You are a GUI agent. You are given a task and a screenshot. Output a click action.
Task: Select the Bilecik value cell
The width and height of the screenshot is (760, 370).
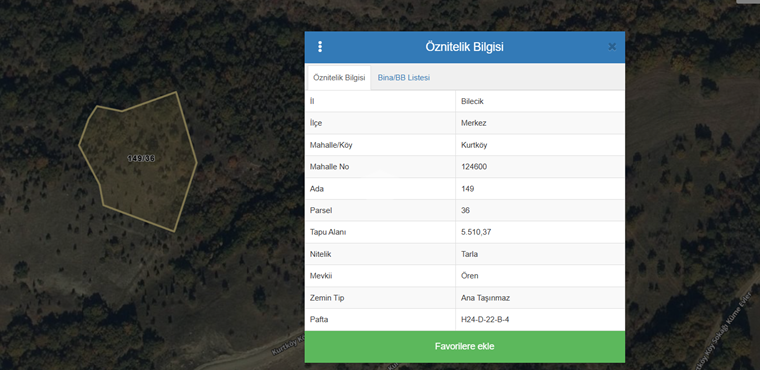tap(540, 101)
